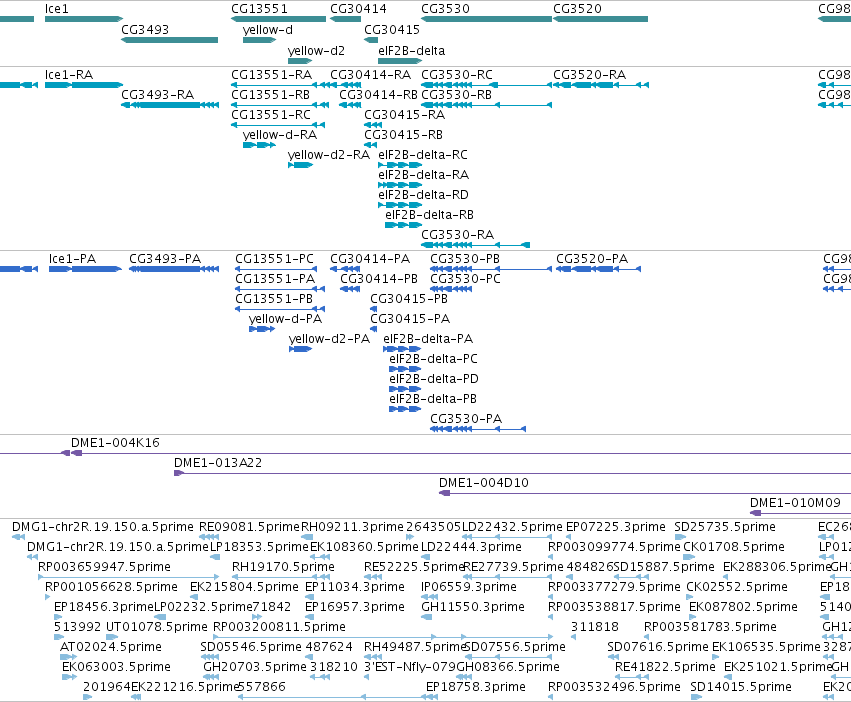Screen dimensions: 851x702
Task: Select the CG3530-RB transcript label
Action: tap(456, 95)
